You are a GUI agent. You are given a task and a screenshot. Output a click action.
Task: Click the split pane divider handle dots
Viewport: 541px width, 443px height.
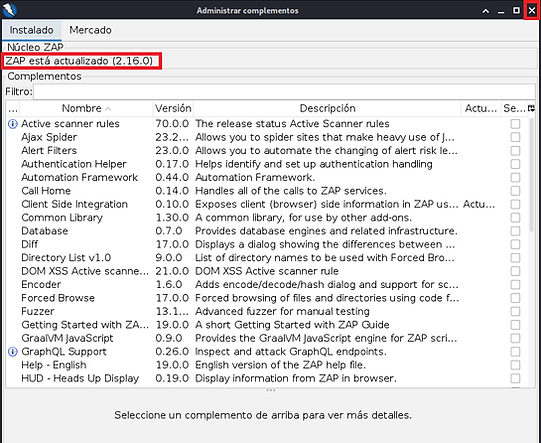[270, 391]
